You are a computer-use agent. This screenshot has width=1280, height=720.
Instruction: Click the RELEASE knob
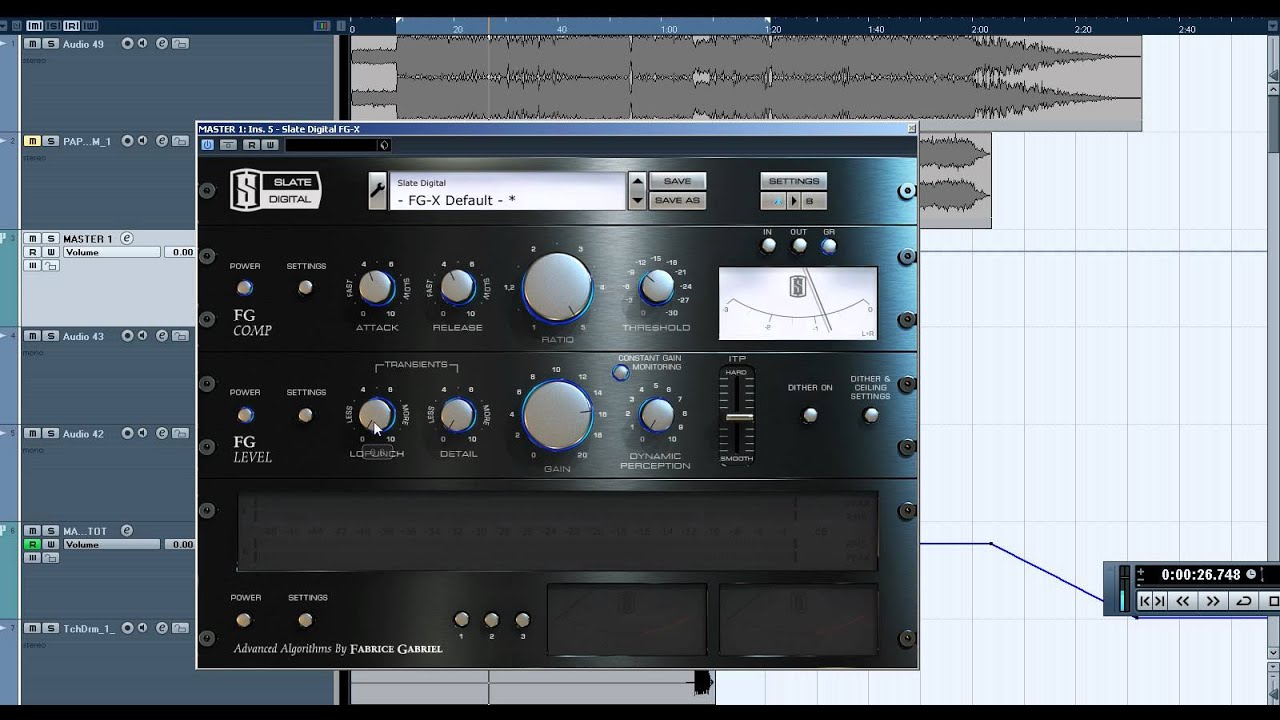pyautogui.click(x=457, y=287)
